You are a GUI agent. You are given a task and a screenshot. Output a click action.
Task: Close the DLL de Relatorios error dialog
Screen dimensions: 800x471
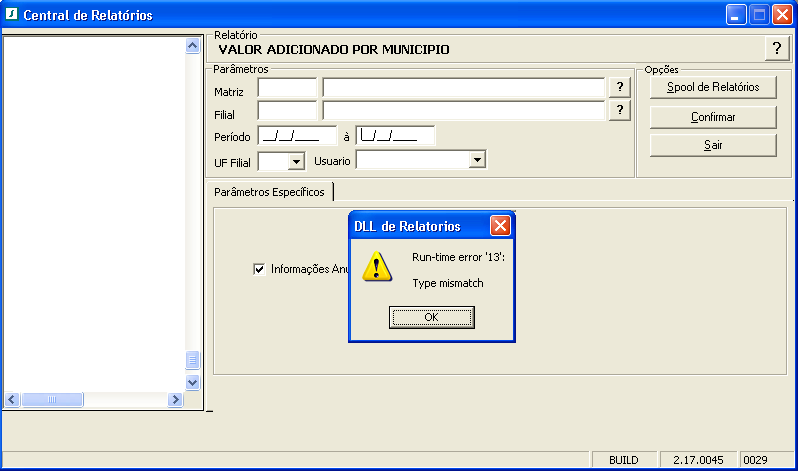coord(500,226)
